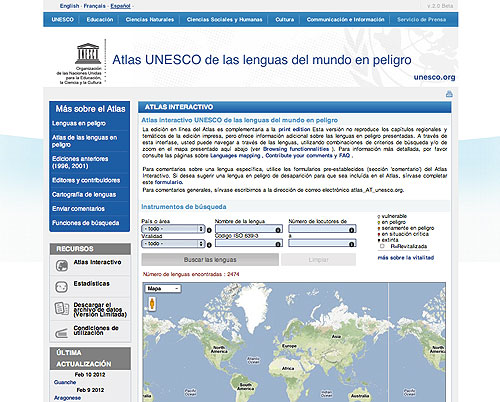Click the info icon beside País o área

coord(209,230)
